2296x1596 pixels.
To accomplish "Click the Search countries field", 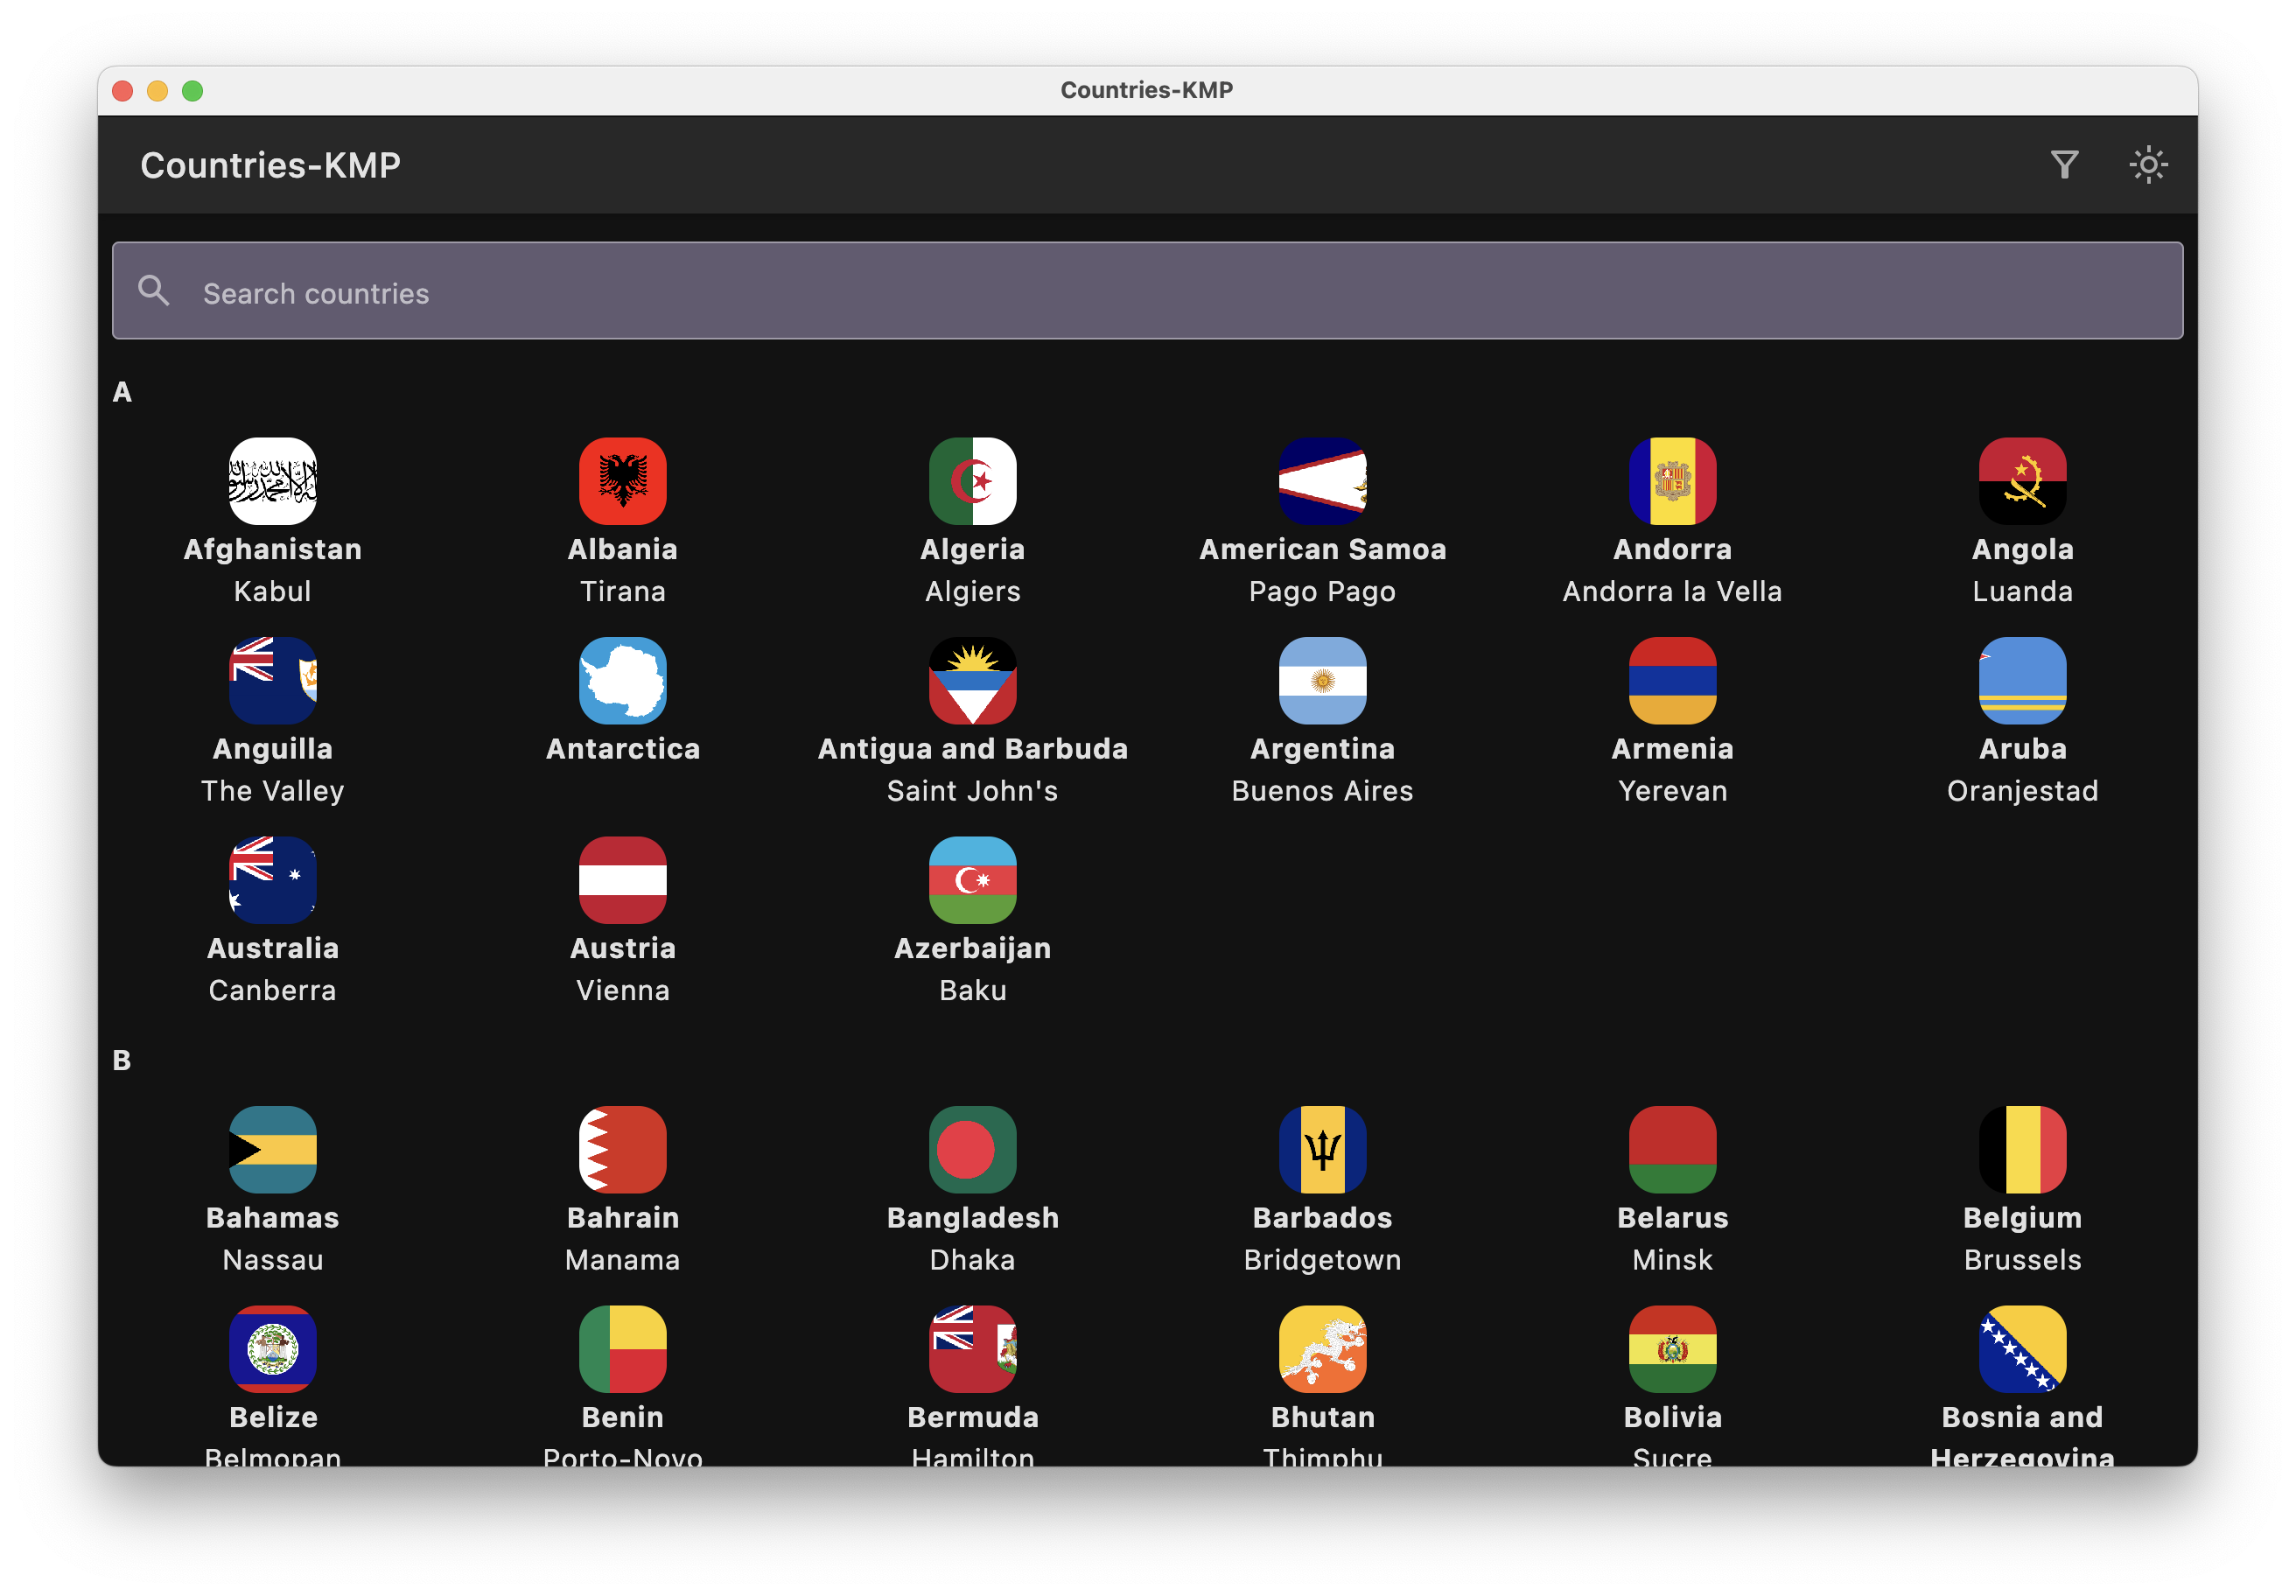I will pyautogui.click(x=1147, y=291).
